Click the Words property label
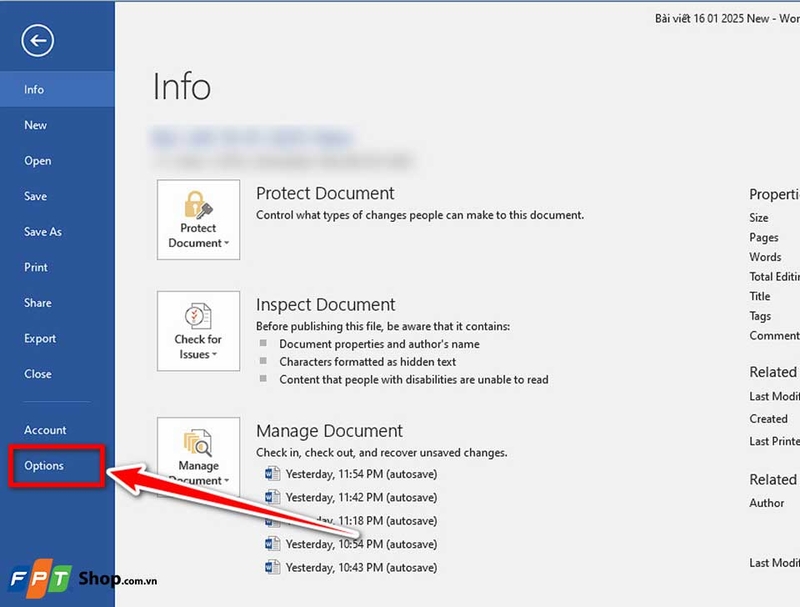 [765, 257]
